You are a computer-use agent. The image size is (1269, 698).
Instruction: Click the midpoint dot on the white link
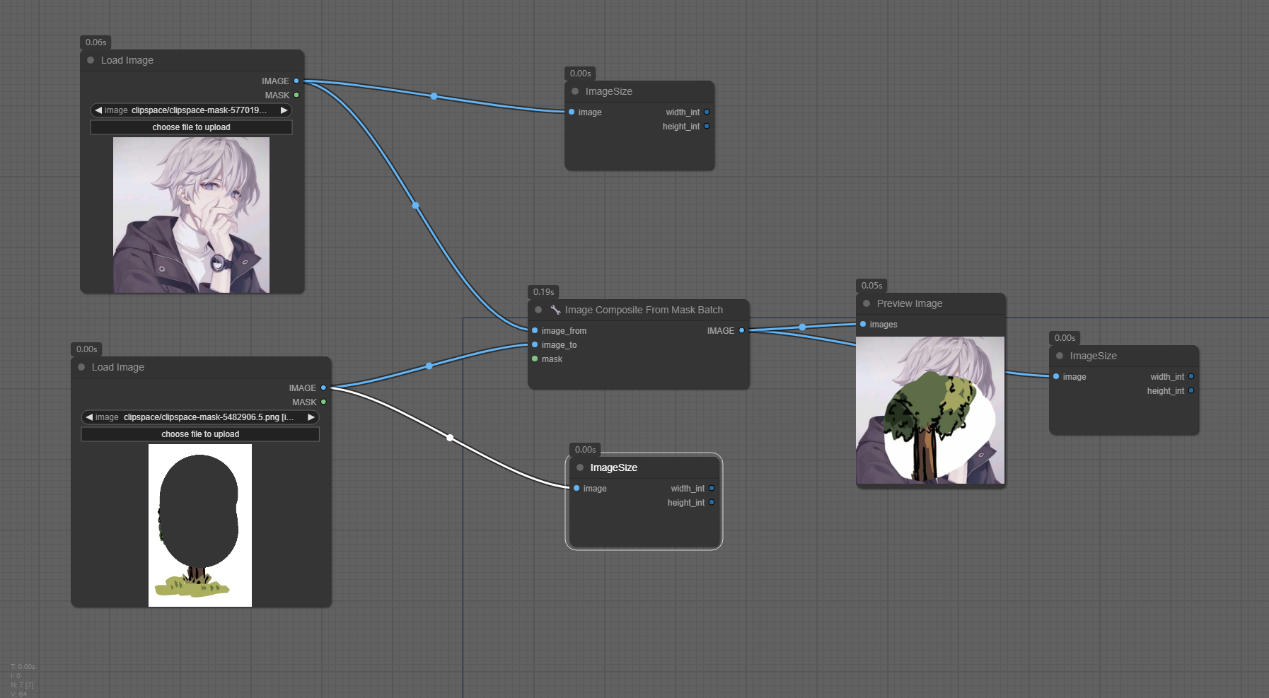pos(450,438)
